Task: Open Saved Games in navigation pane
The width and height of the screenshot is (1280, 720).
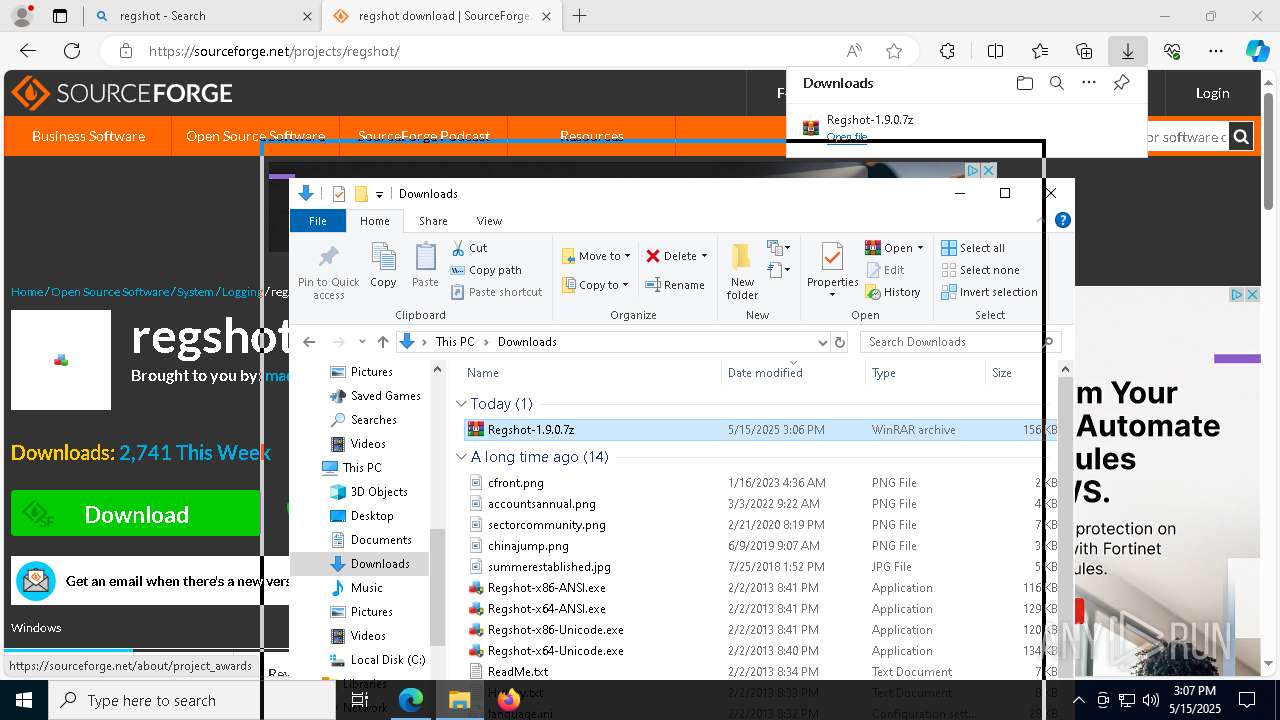Action: tap(385, 396)
